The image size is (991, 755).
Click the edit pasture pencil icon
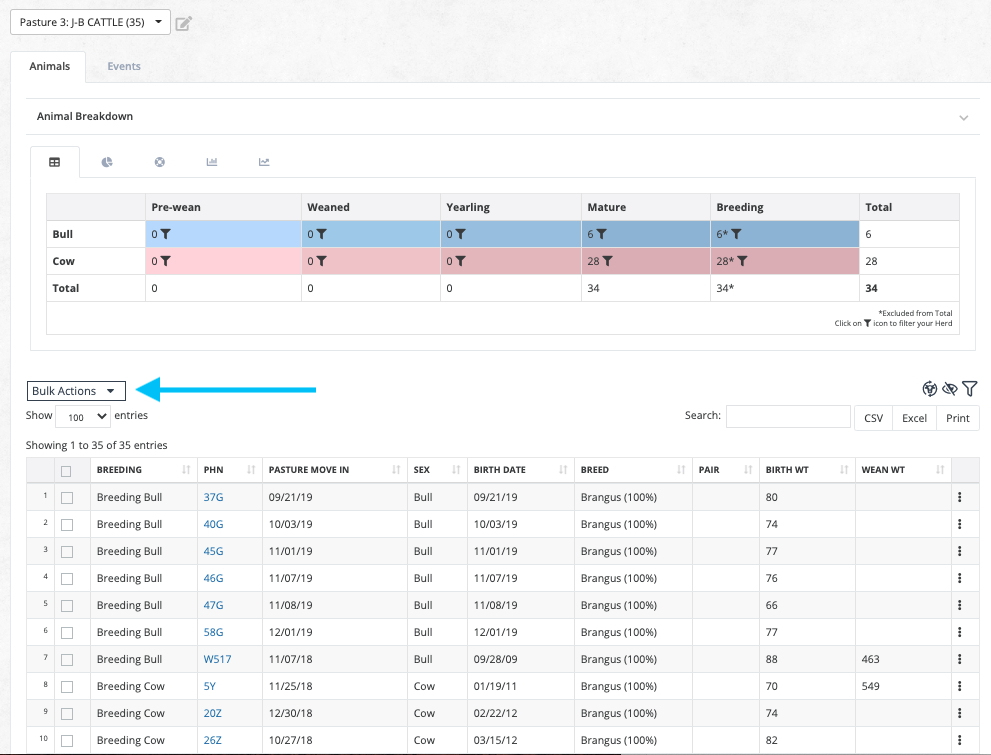click(x=183, y=24)
